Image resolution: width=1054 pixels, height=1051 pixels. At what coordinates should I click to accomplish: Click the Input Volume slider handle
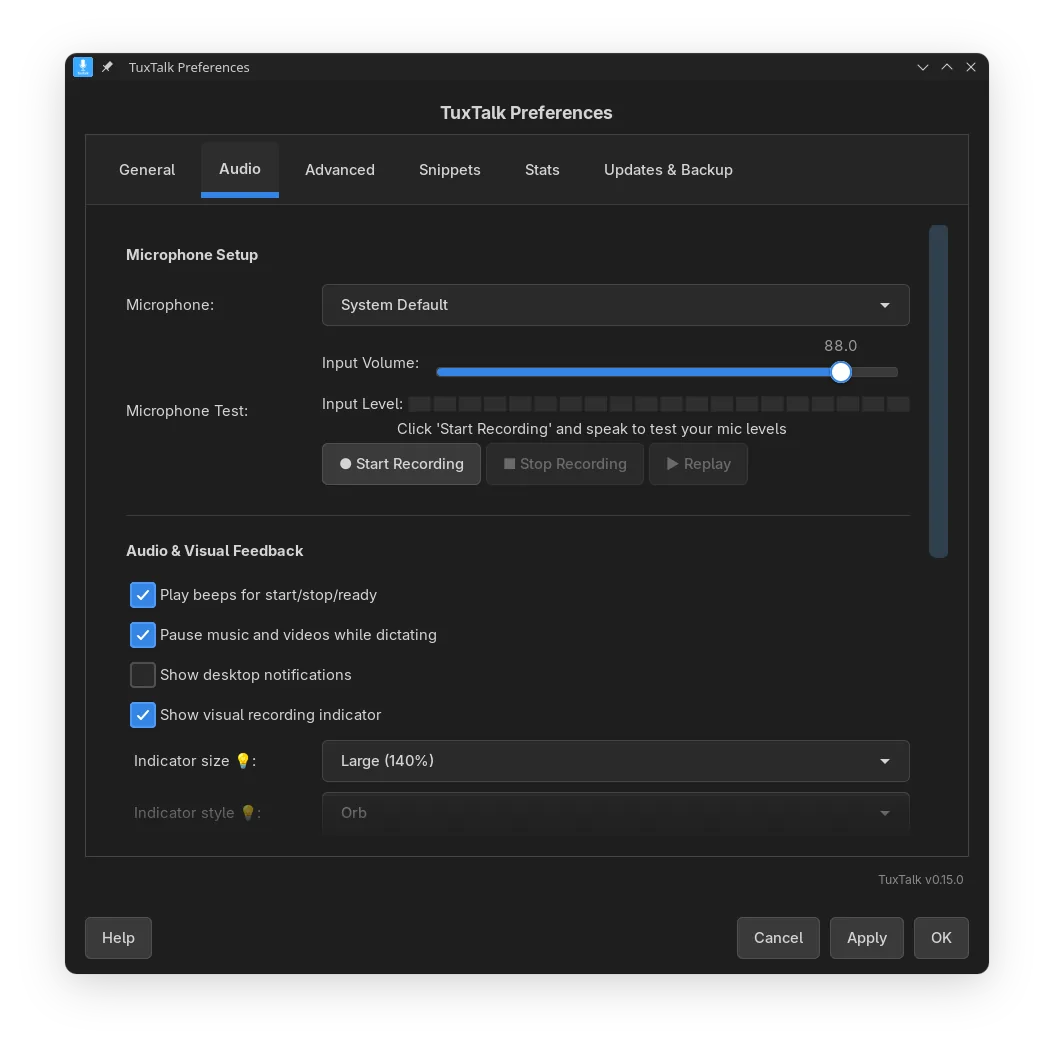[841, 372]
